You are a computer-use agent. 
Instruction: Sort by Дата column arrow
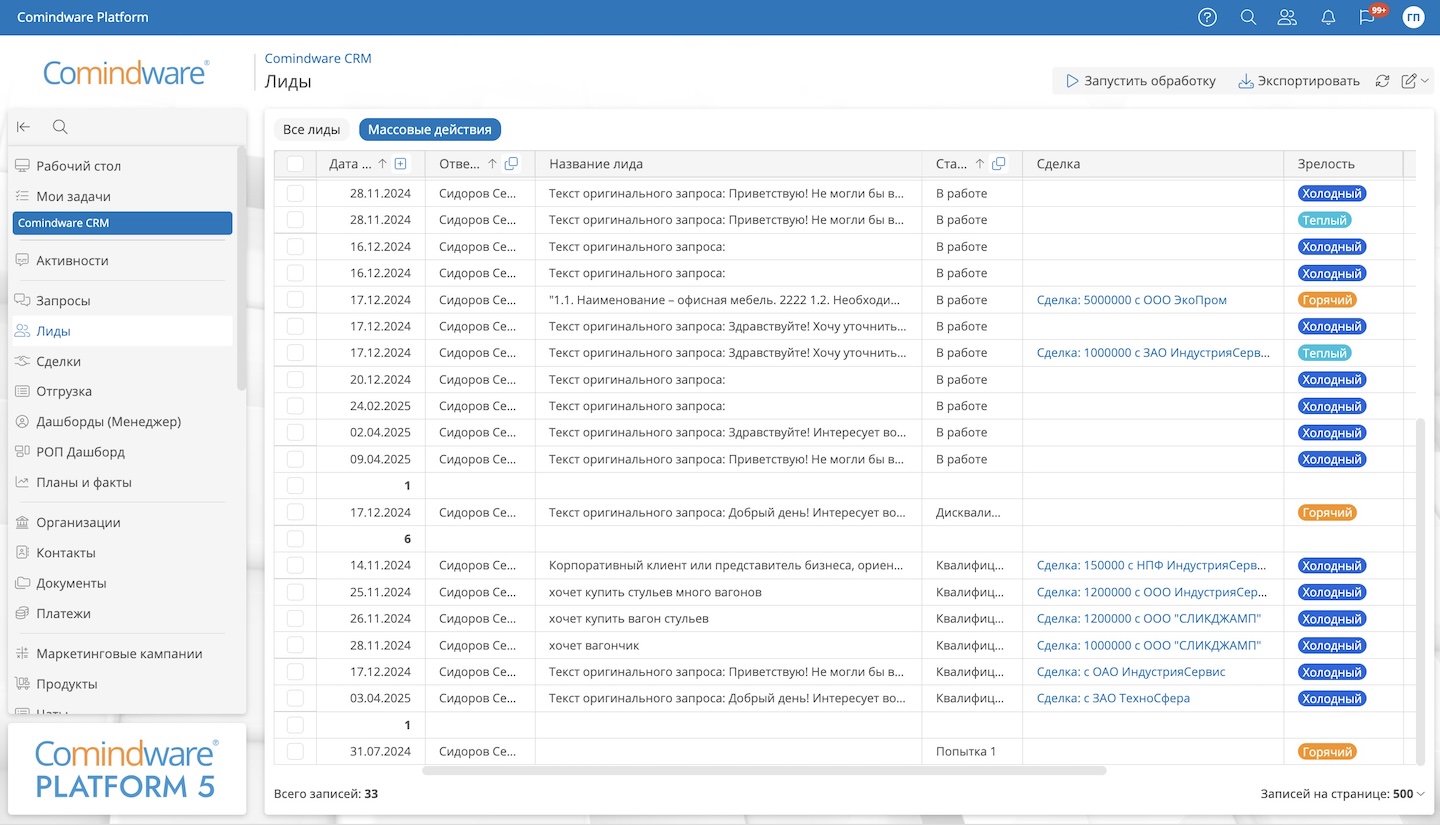[x=382, y=164]
